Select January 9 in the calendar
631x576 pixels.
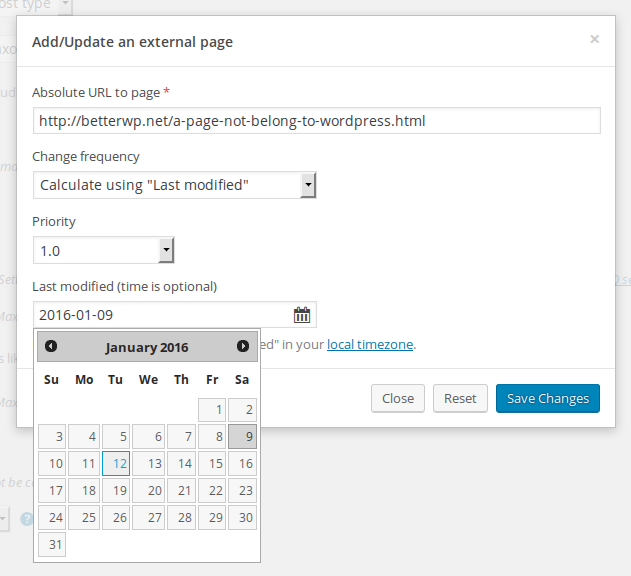[x=242, y=437]
